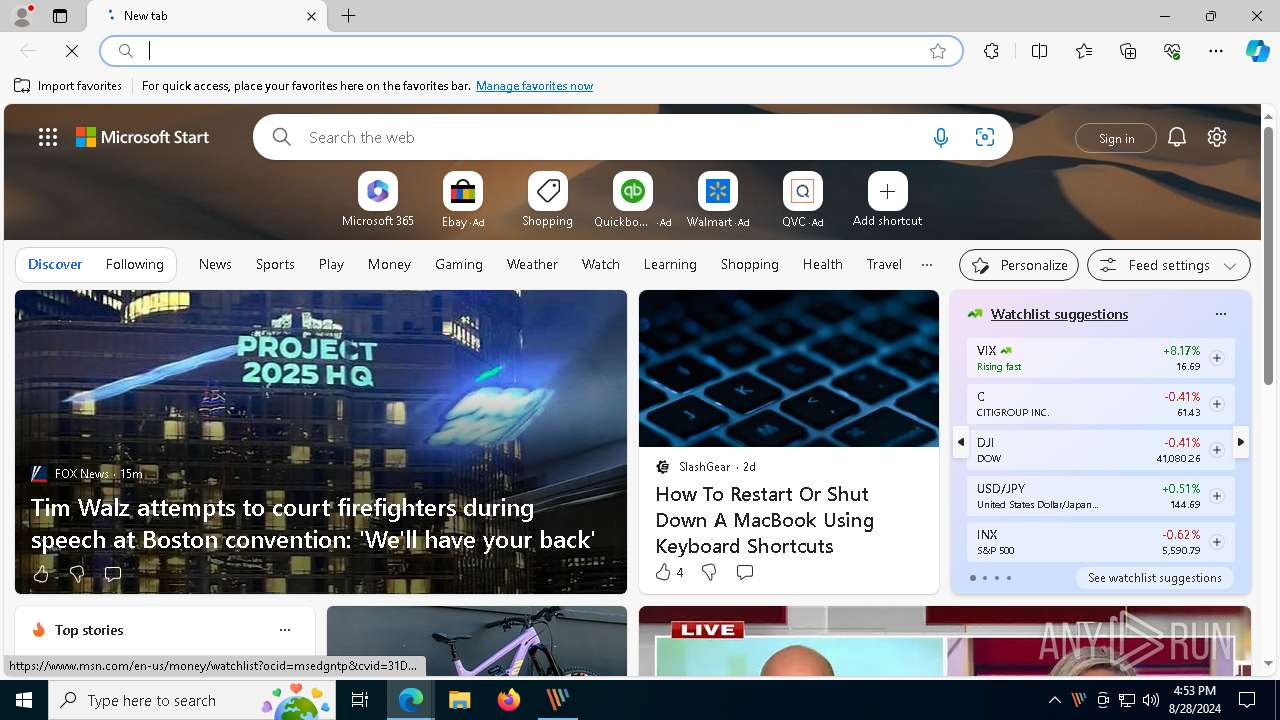Open browser Extensions puzzle icon
The width and height of the screenshot is (1280, 720).
(991, 51)
